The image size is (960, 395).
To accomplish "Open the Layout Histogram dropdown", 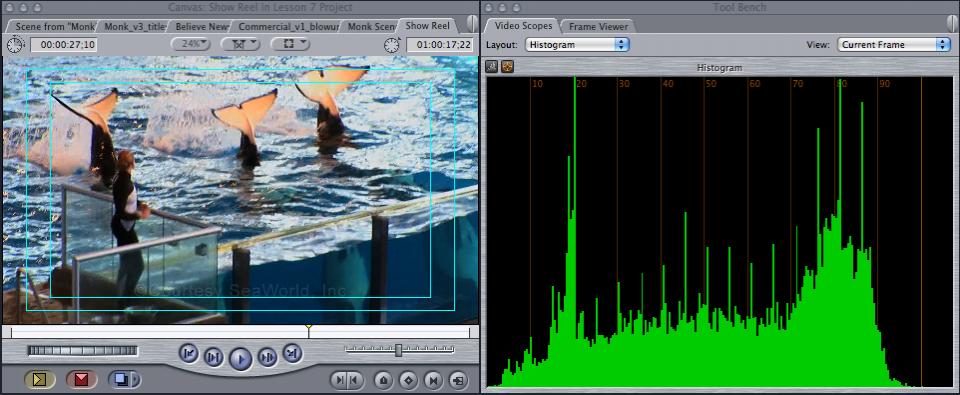I will [x=577, y=45].
